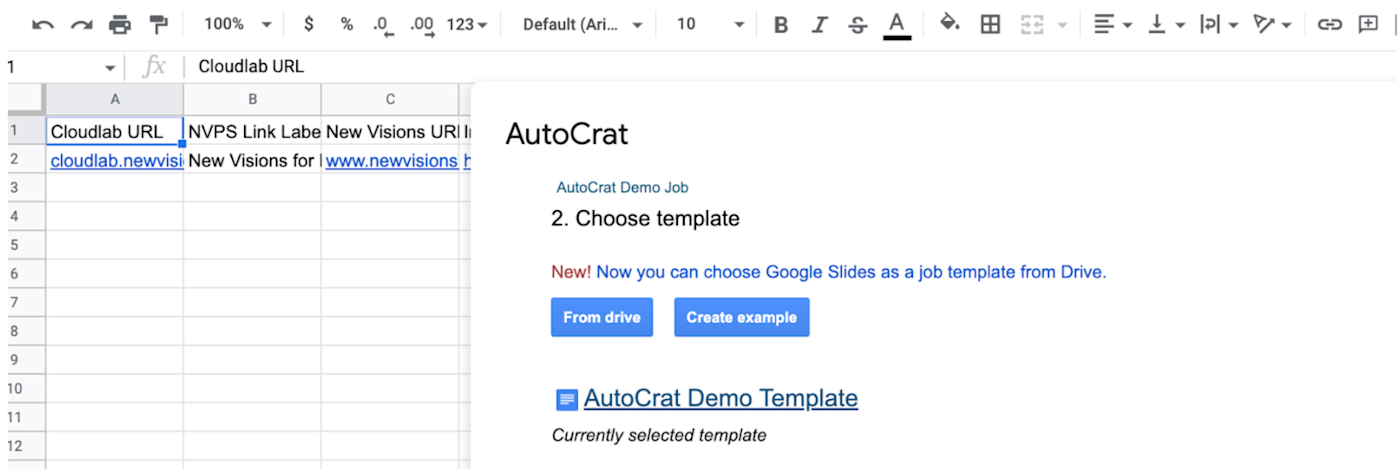
Task: Open the text color picker
Action: tap(897, 25)
